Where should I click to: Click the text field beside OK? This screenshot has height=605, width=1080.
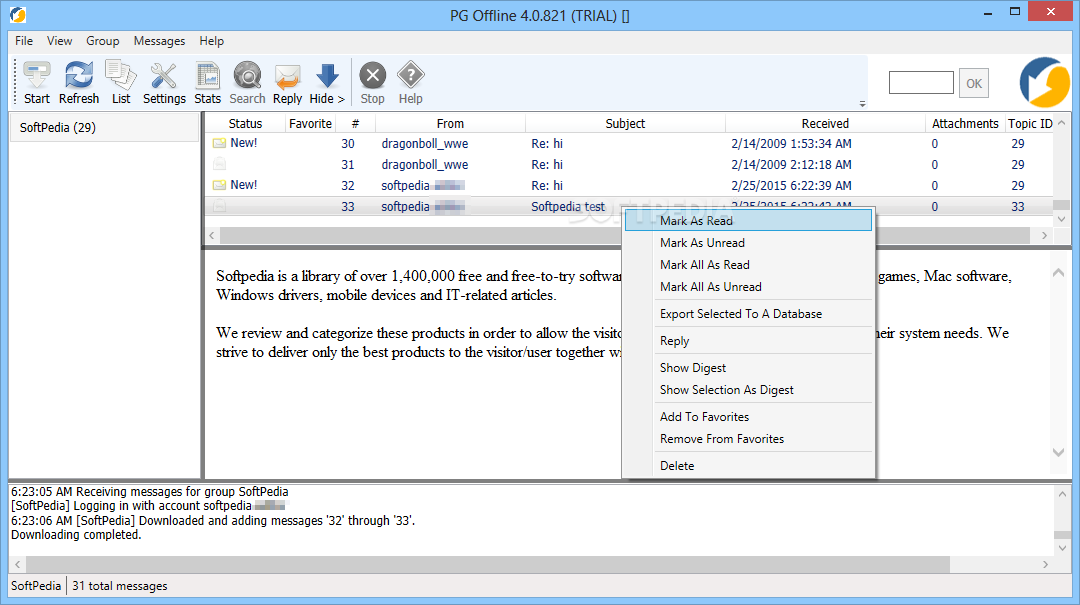click(x=921, y=83)
